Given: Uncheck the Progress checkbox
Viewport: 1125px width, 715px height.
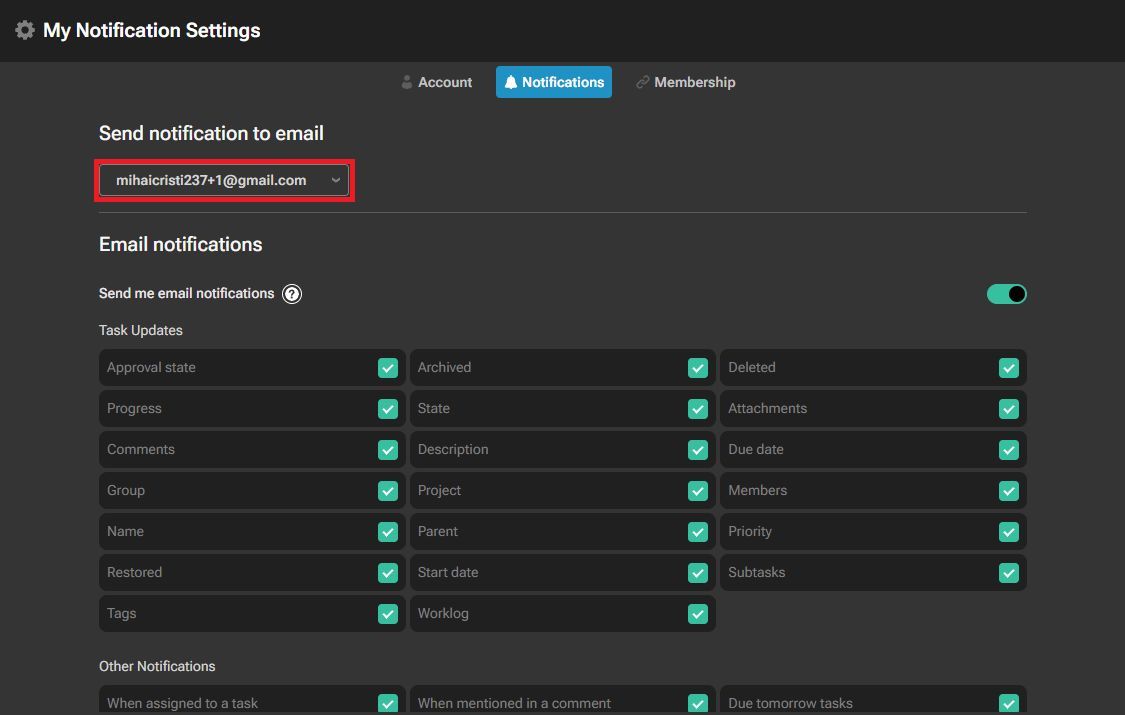Looking at the screenshot, I should tap(388, 409).
